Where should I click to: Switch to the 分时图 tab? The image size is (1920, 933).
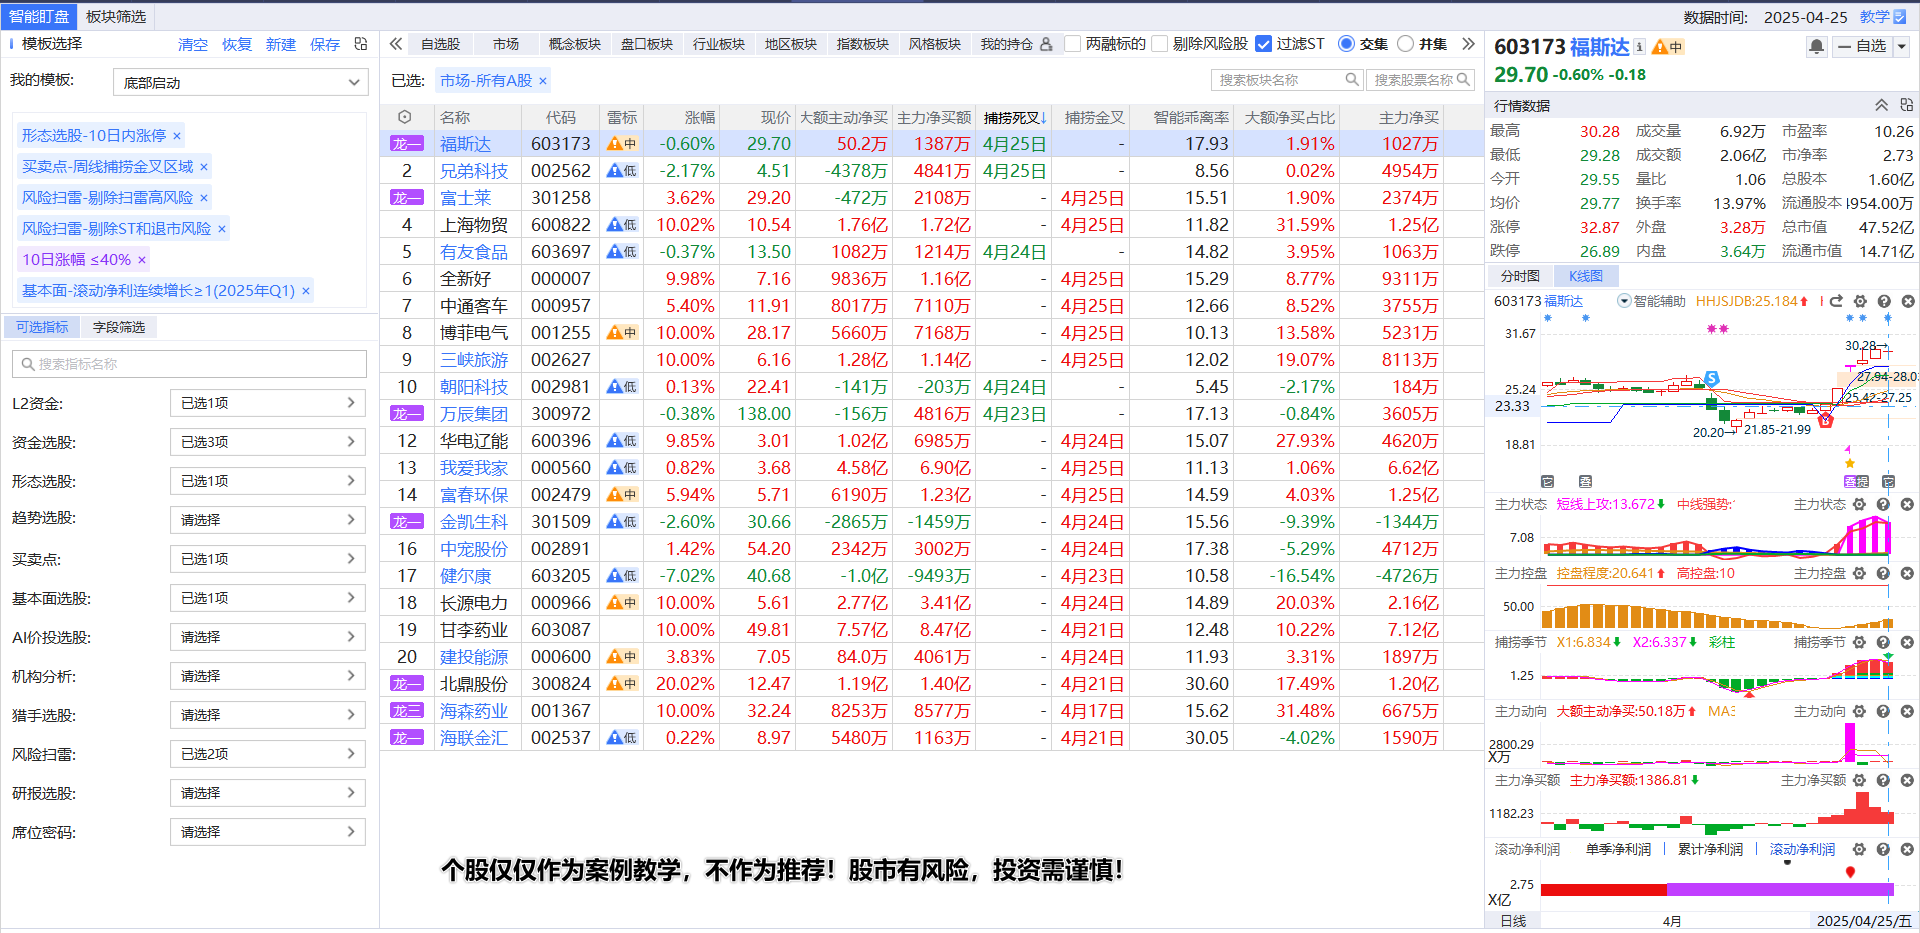1519,276
